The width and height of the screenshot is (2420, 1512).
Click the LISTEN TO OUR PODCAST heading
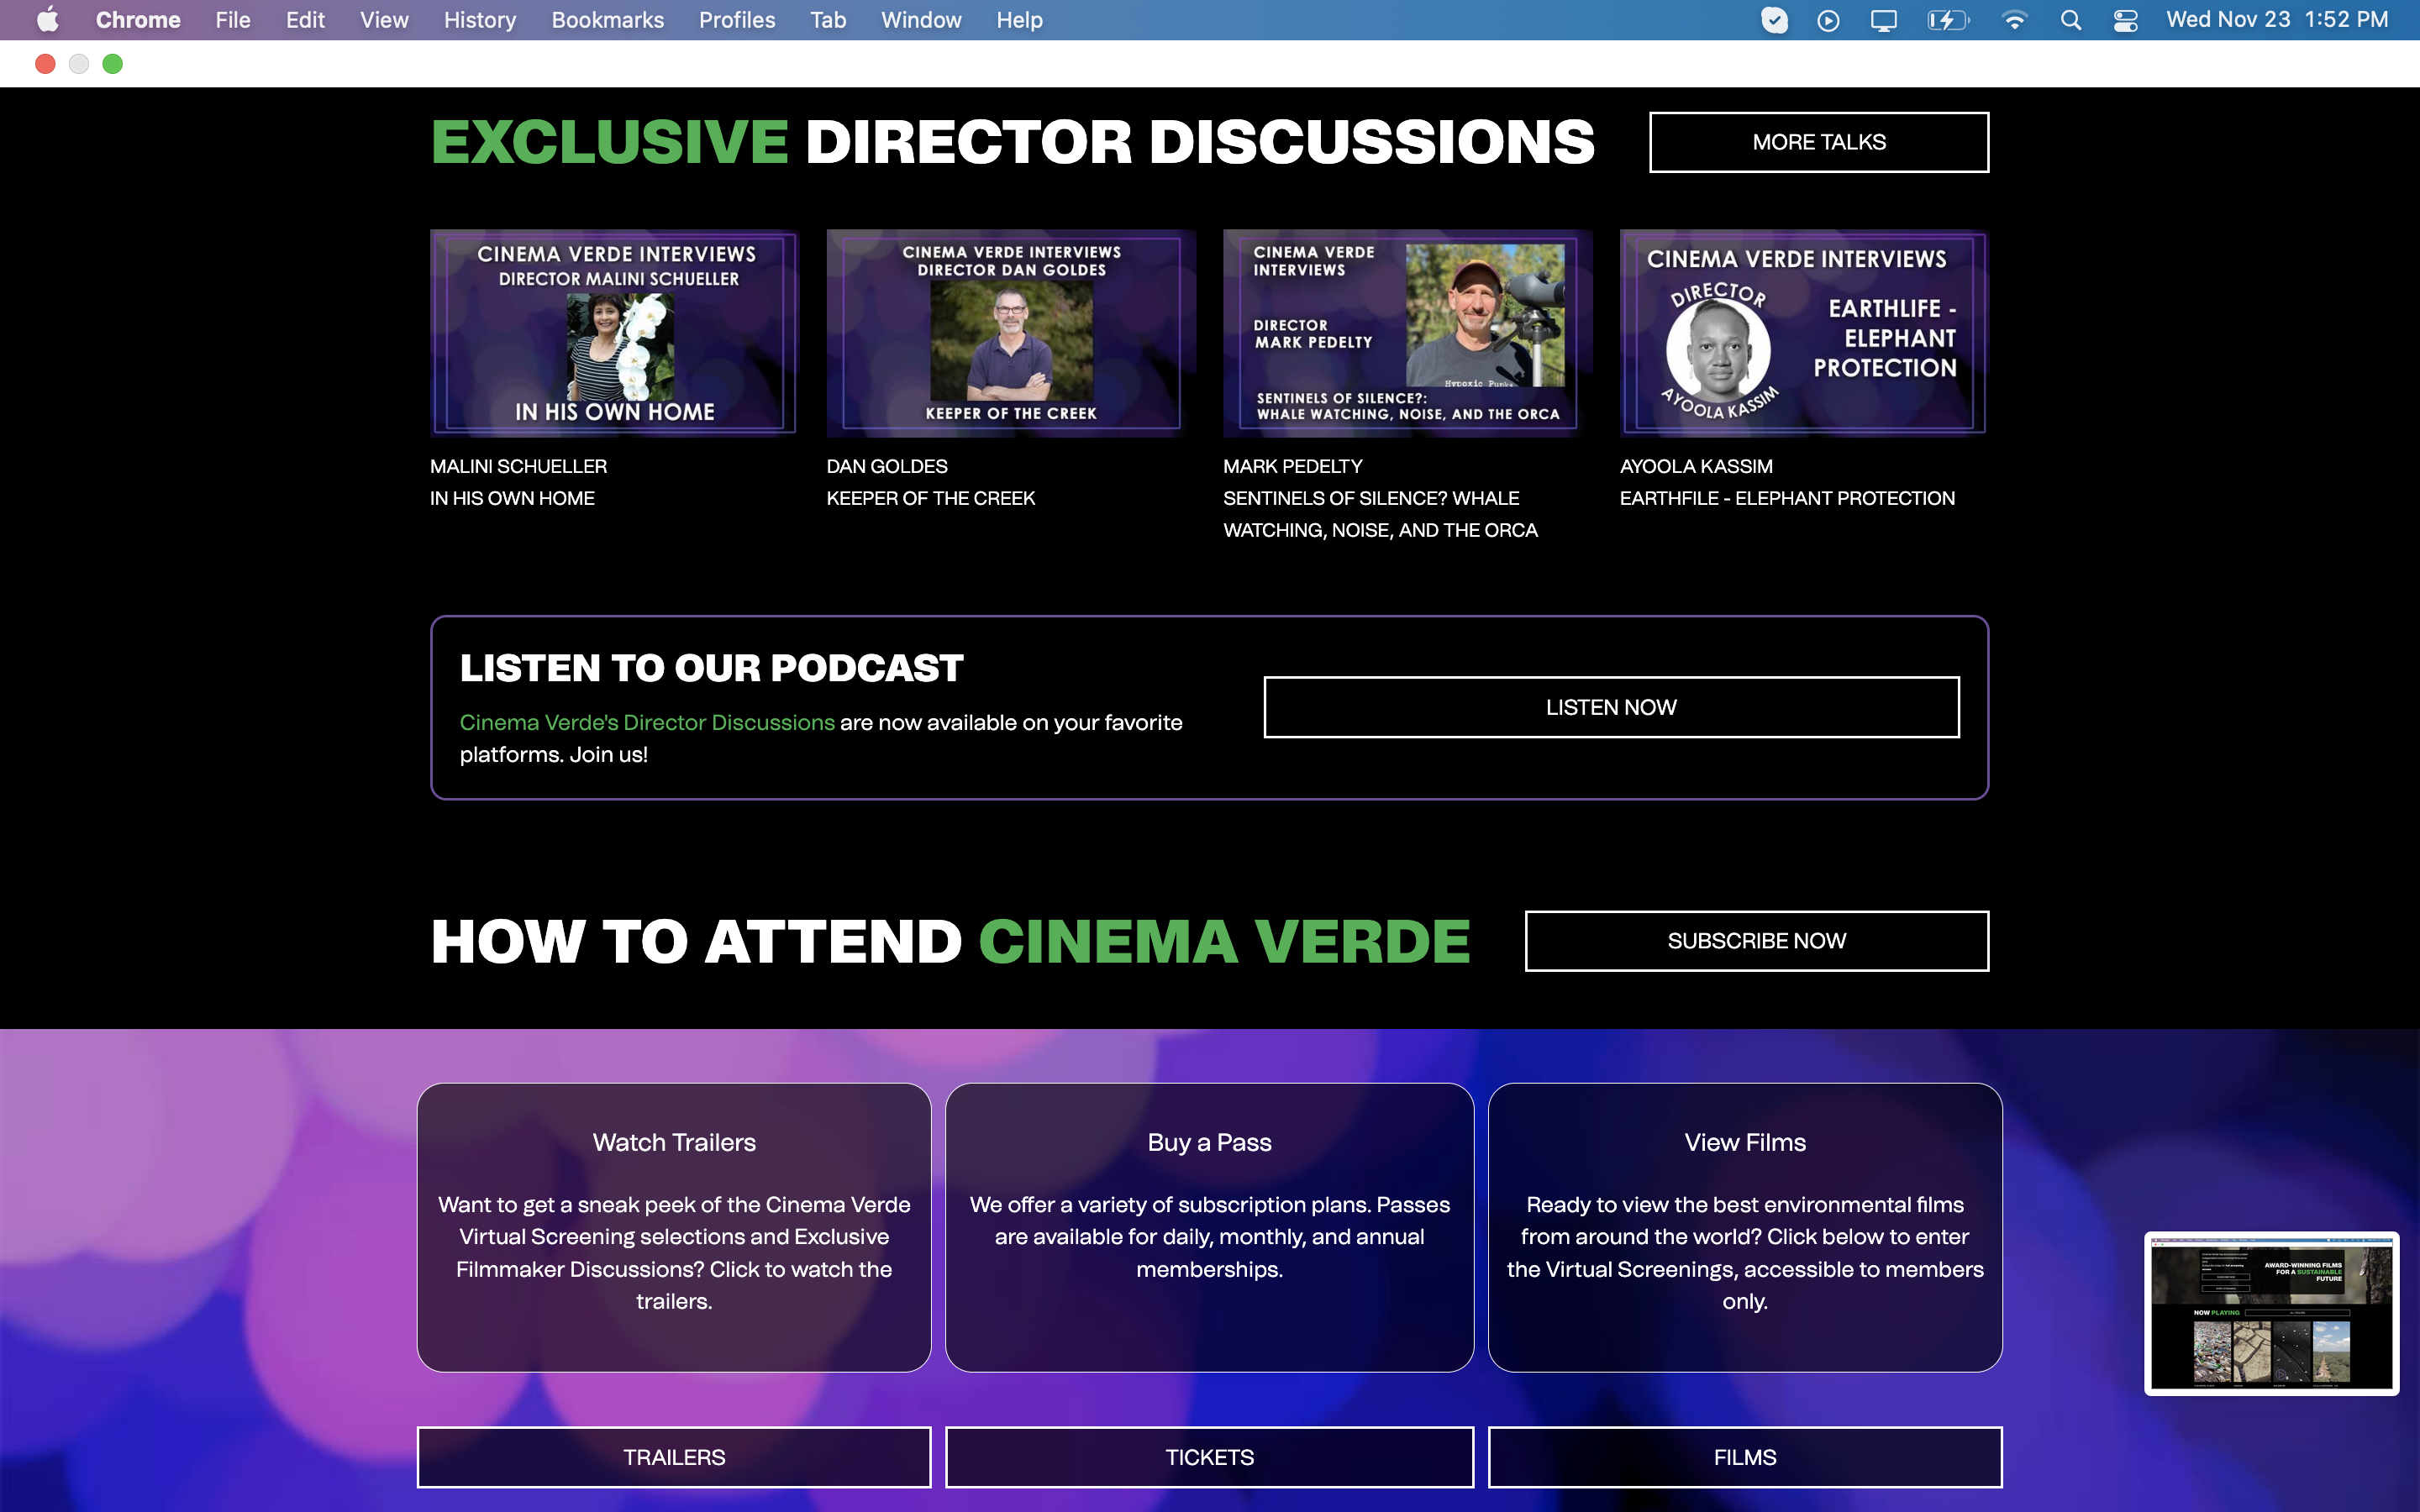[711, 668]
